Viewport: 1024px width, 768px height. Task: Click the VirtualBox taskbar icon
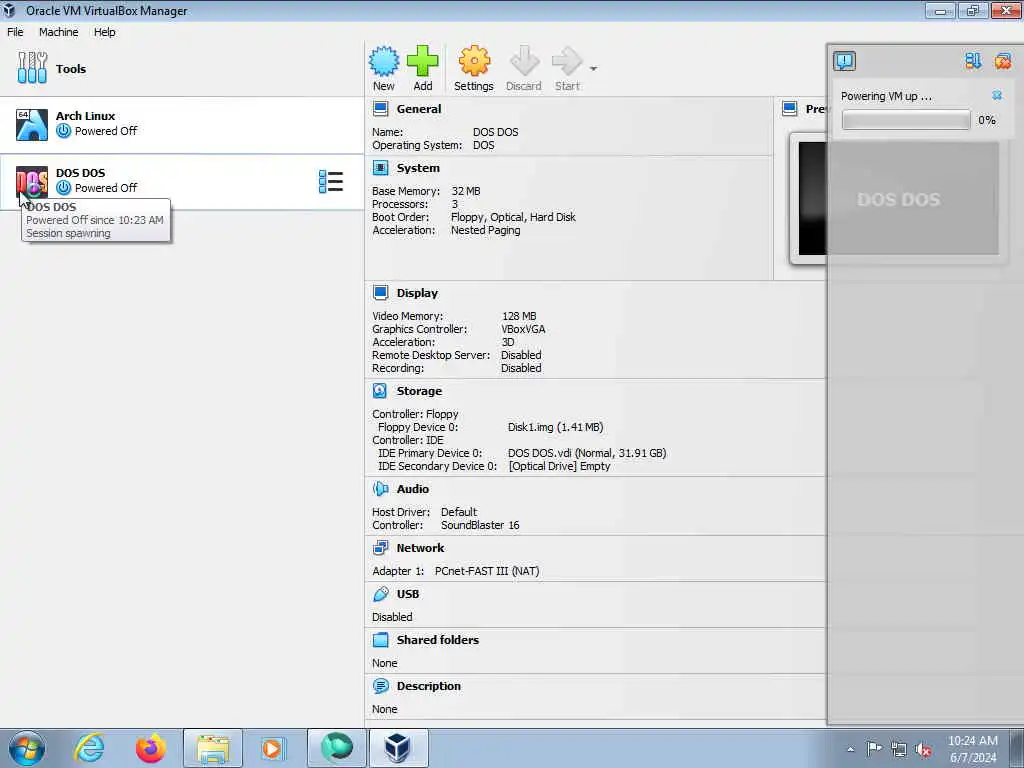click(398, 748)
